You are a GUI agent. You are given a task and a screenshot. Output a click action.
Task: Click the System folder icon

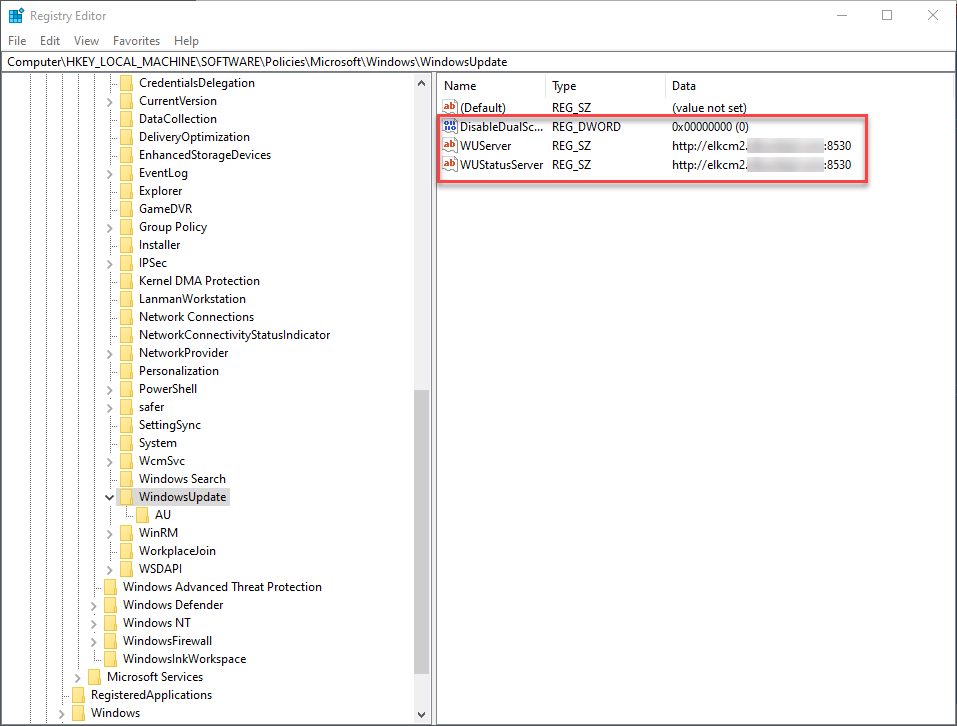click(x=126, y=443)
